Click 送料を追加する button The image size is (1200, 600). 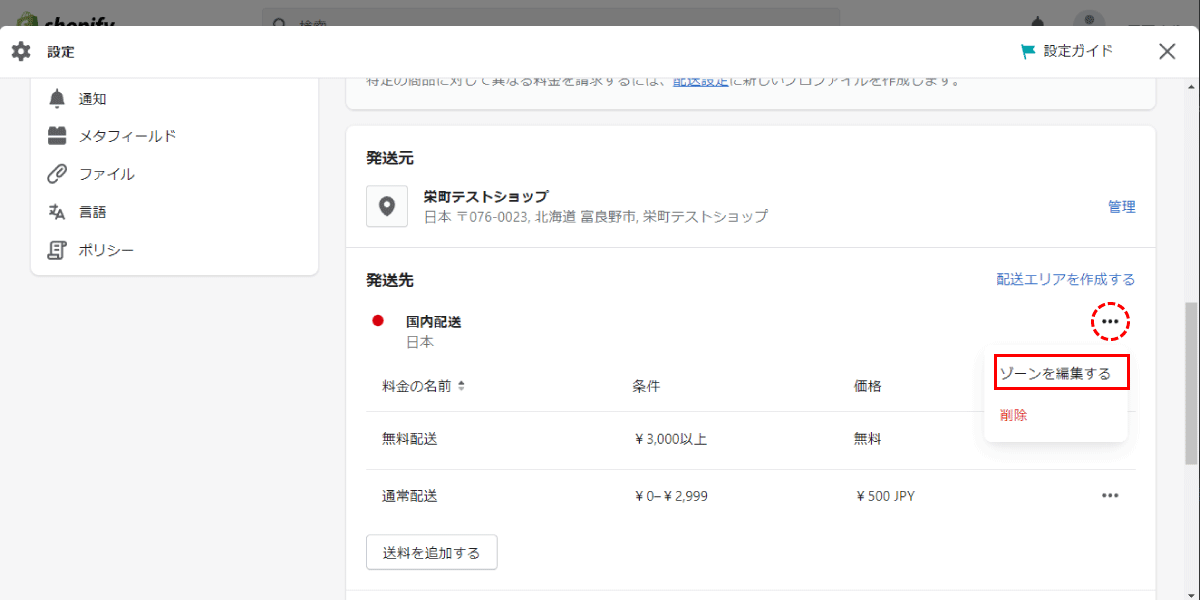(432, 552)
